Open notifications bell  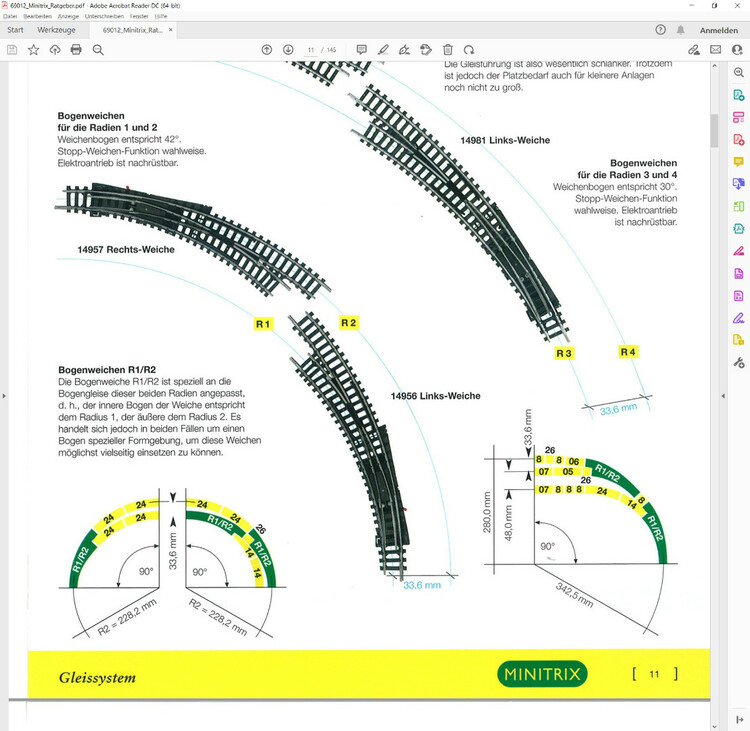tap(680, 30)
